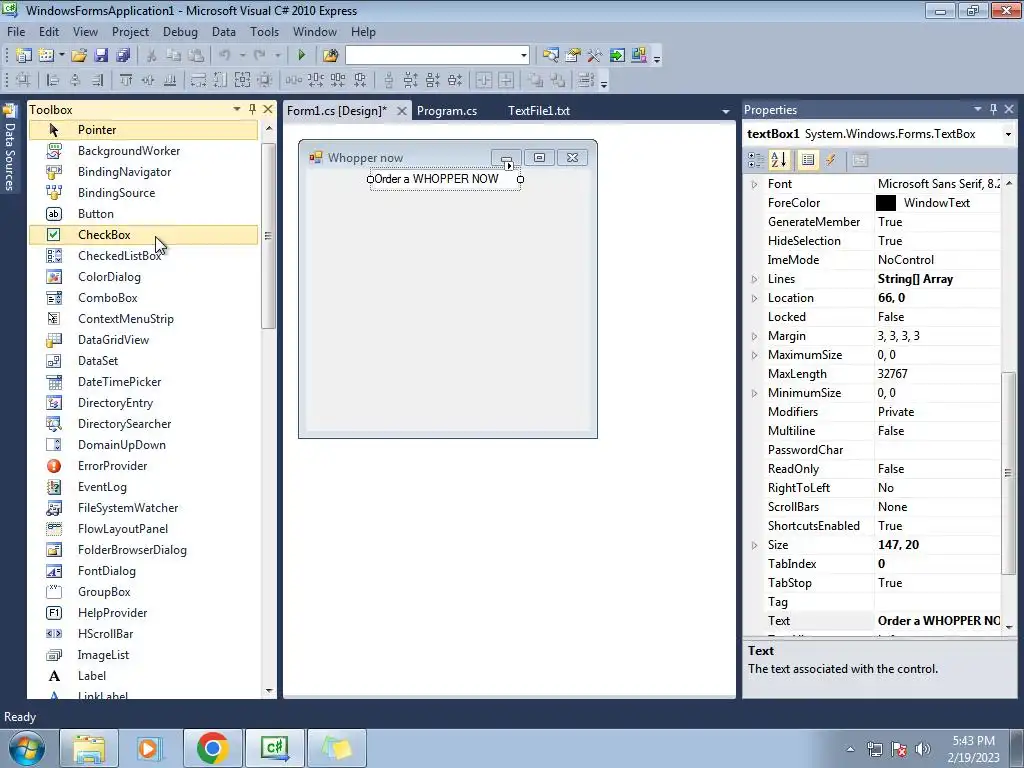The width and height of the screenshot is (1024, 768).
Task: Click the Toolbox vertical scrollbar thumb
Action: [x=268, y=235]
